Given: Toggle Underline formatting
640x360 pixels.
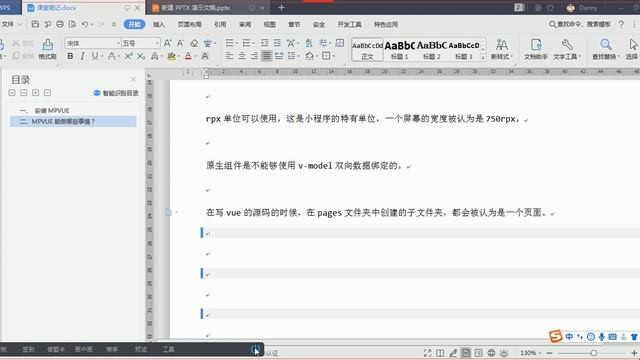Looking at the screenshot, I should point(95,56).
